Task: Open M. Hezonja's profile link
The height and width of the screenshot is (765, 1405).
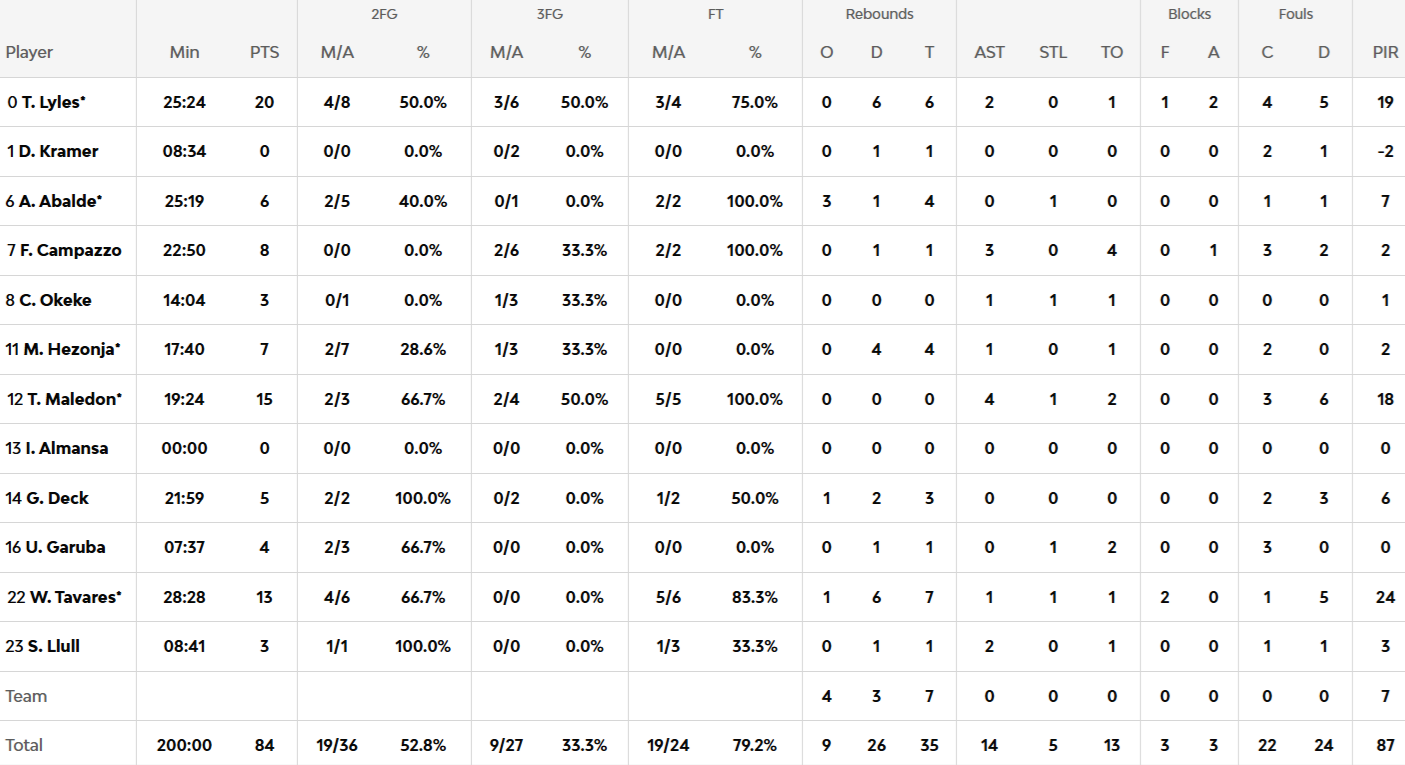Action: [70, 349]
